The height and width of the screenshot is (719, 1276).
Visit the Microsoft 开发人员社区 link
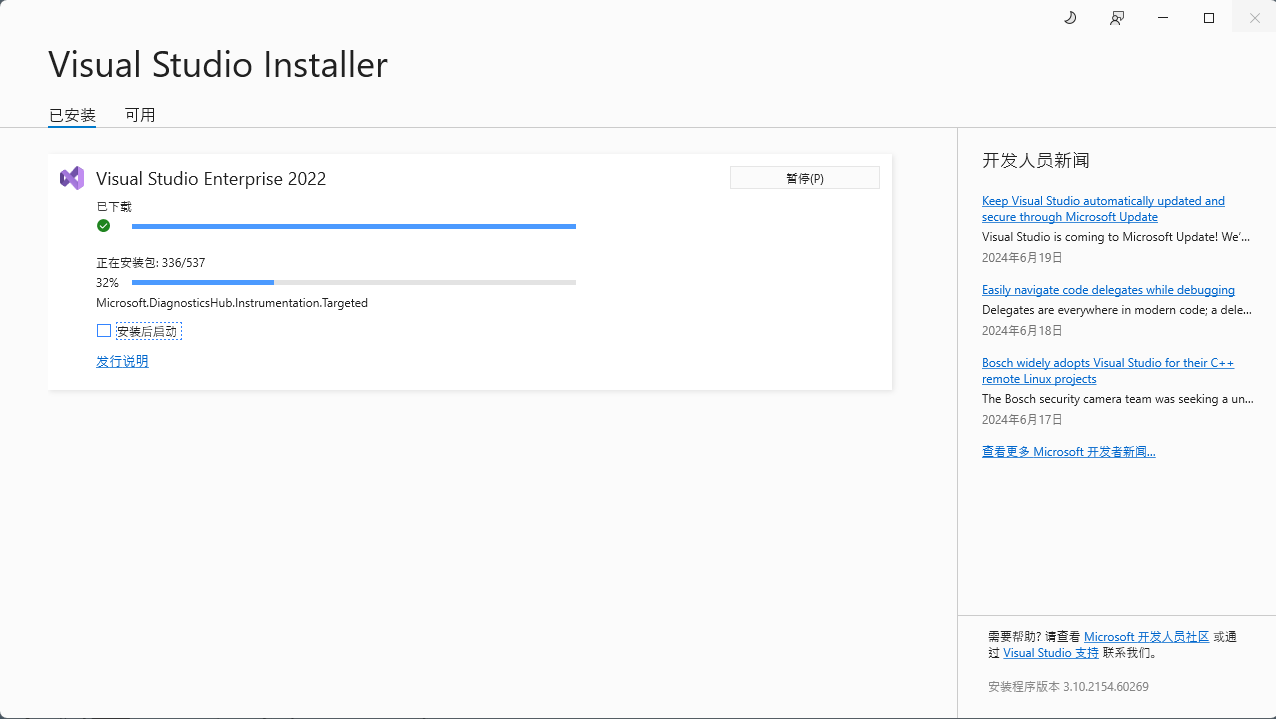1146,637
